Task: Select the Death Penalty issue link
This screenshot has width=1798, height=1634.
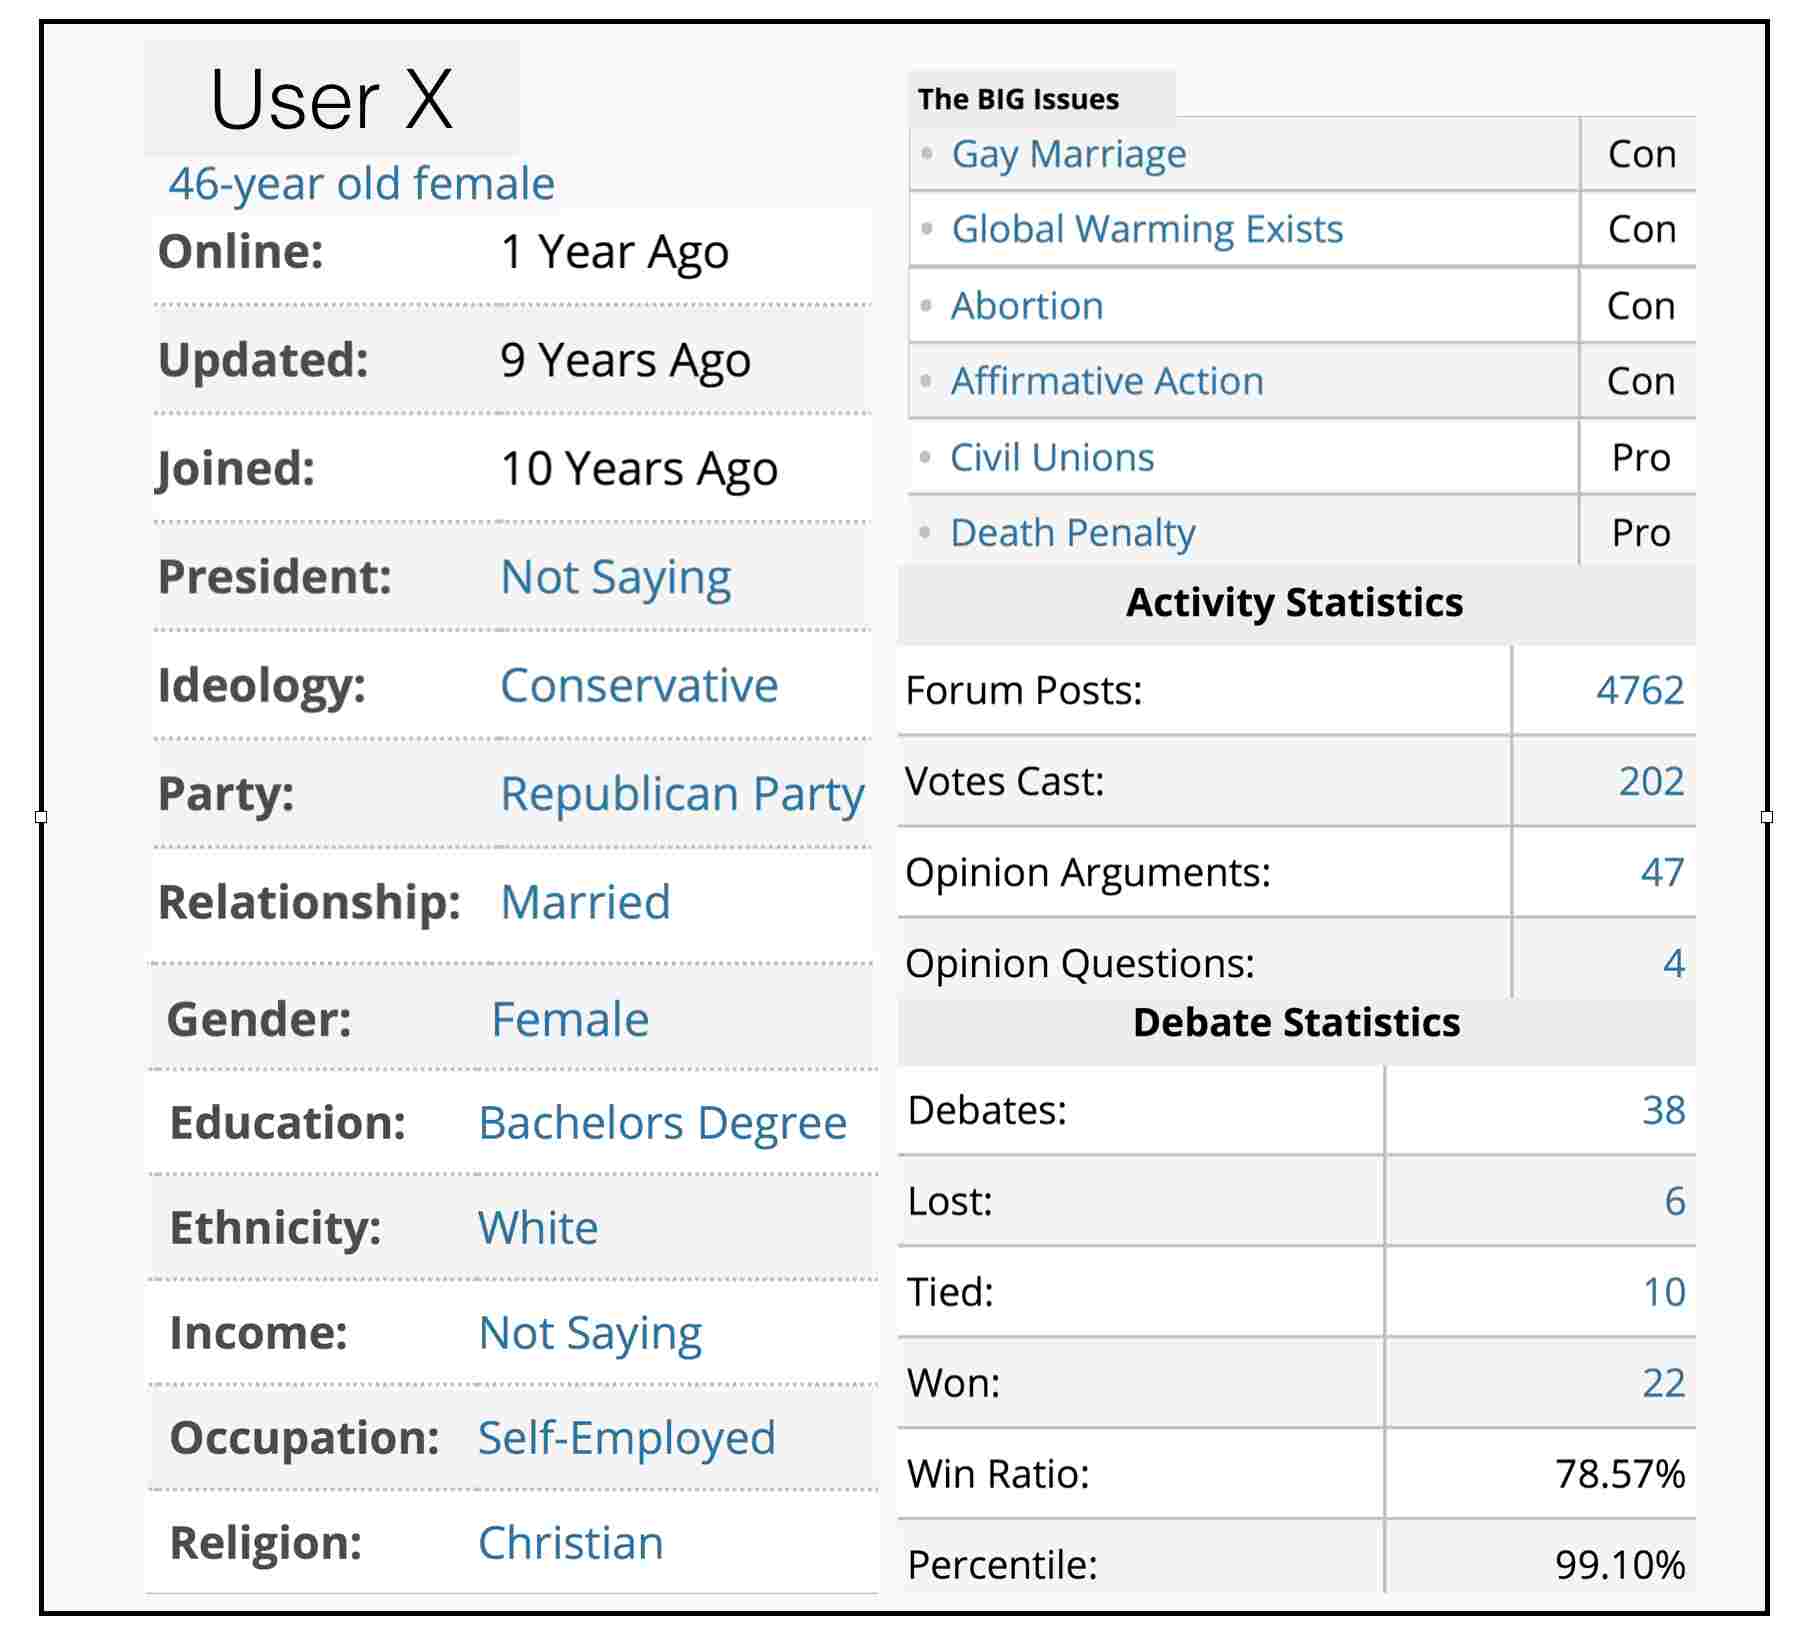Action: point(1073,533)
